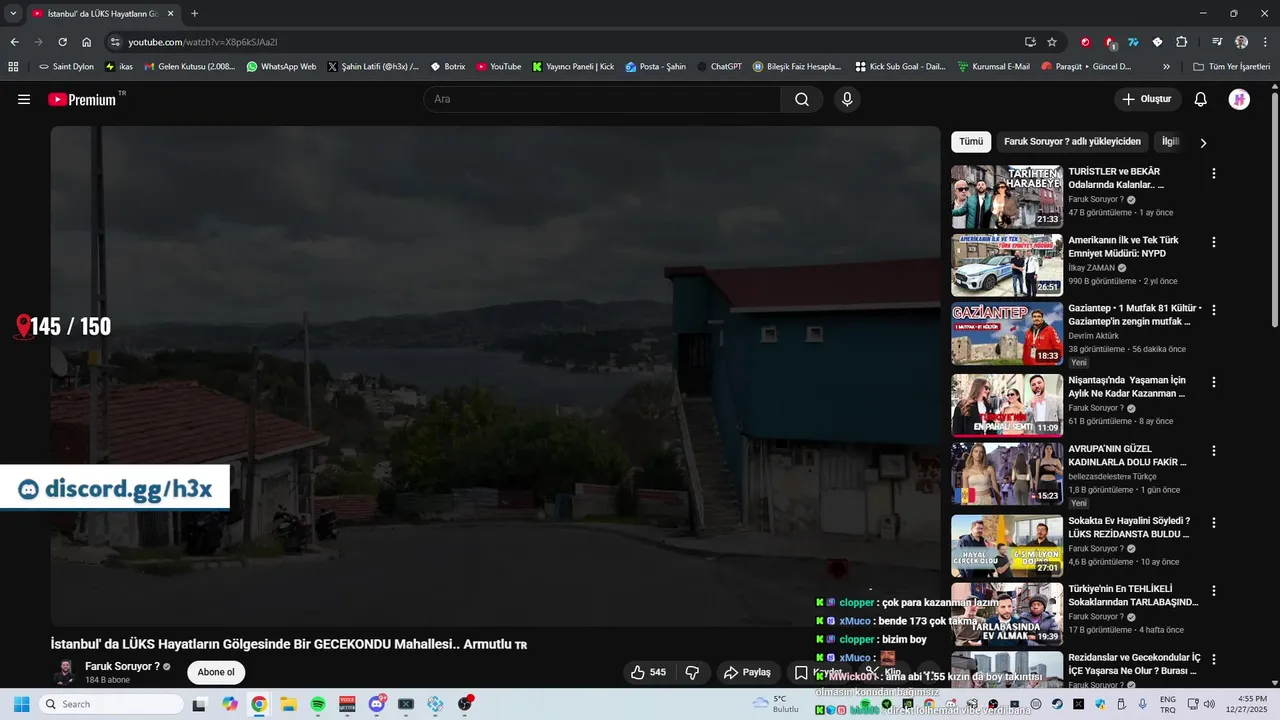Open taskbar weather widget 5°C Bulutlu
This screenshot has height=720, width=1280.
pos(776,704)
